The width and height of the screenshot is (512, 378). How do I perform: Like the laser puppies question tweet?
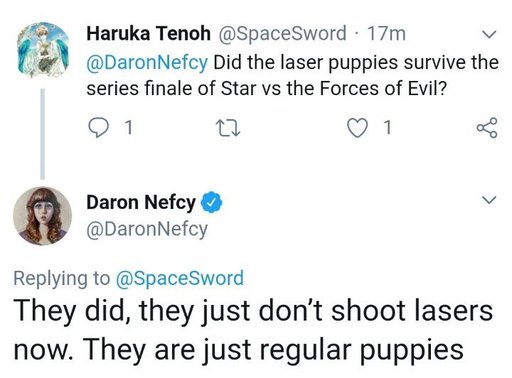pyautogui.click(x=357, y=128)
